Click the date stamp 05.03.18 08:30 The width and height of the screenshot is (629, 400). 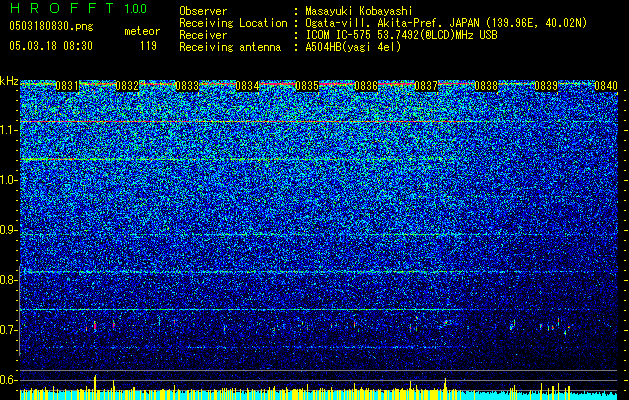click(x=51, y=46)
